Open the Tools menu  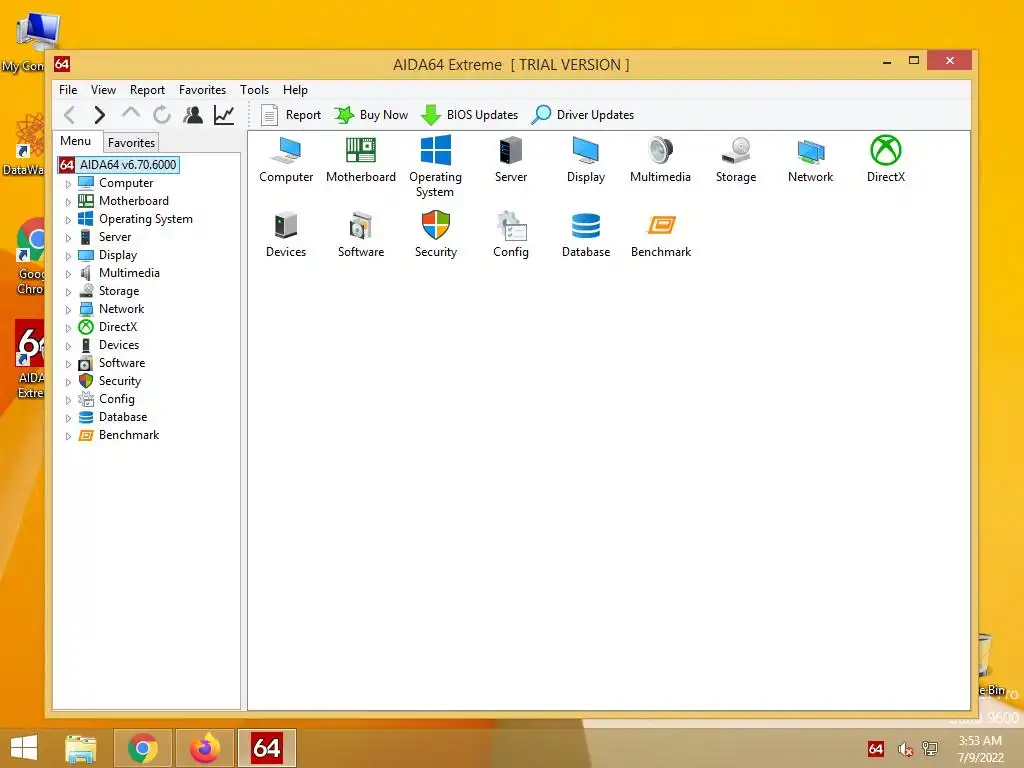point(254,89)
